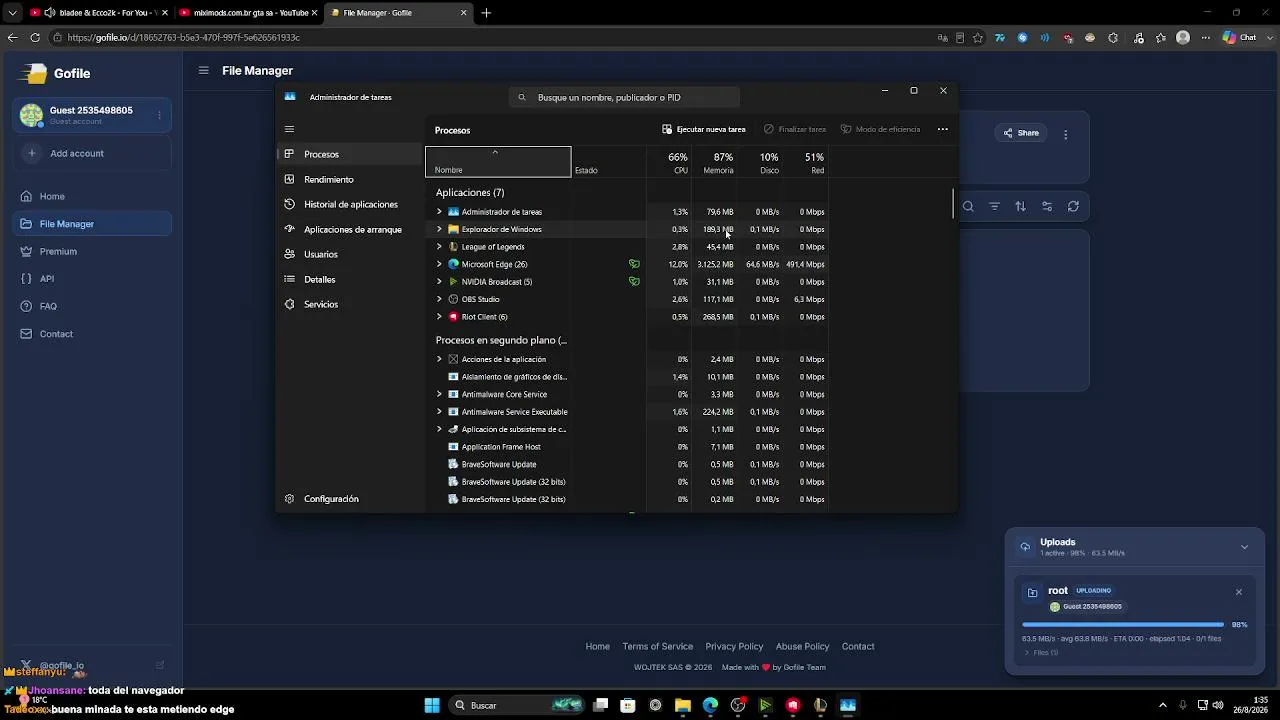Open the Task Manager three-dot more options
The image size is (1280, 720).
click(942, 129)
